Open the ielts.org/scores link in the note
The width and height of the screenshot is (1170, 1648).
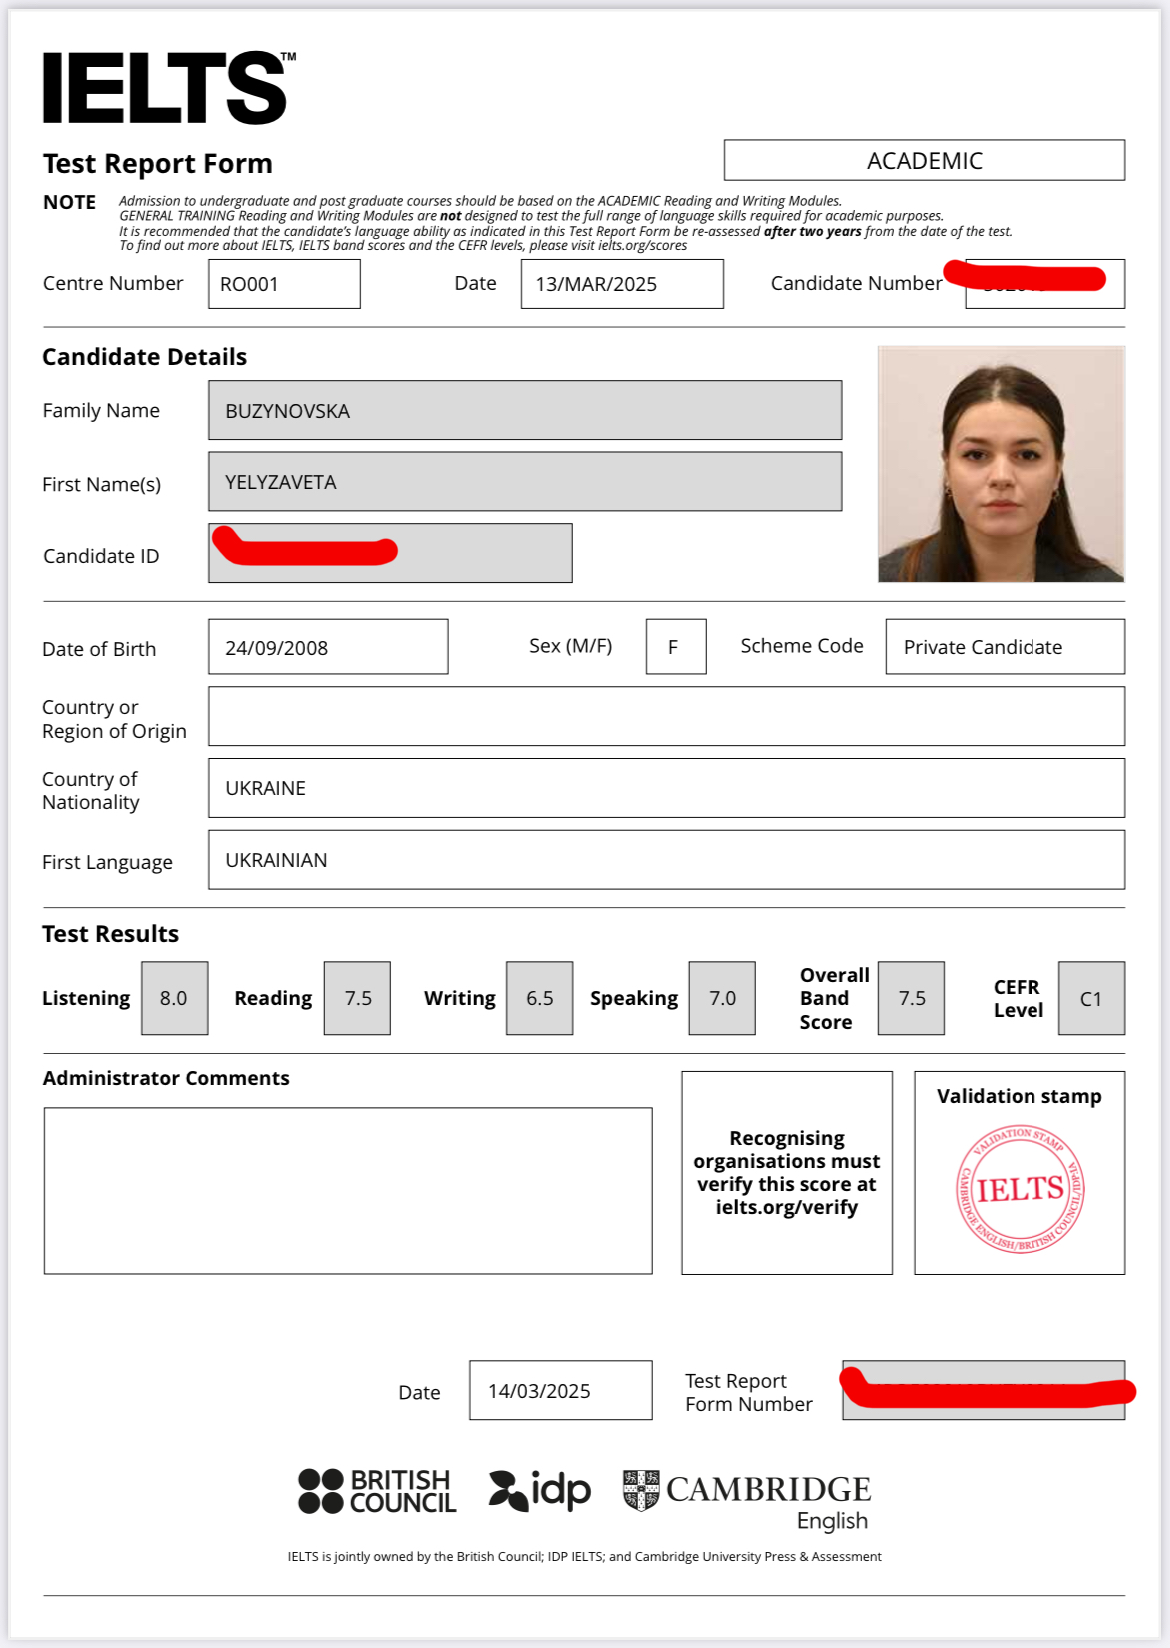tap(642, 246)
